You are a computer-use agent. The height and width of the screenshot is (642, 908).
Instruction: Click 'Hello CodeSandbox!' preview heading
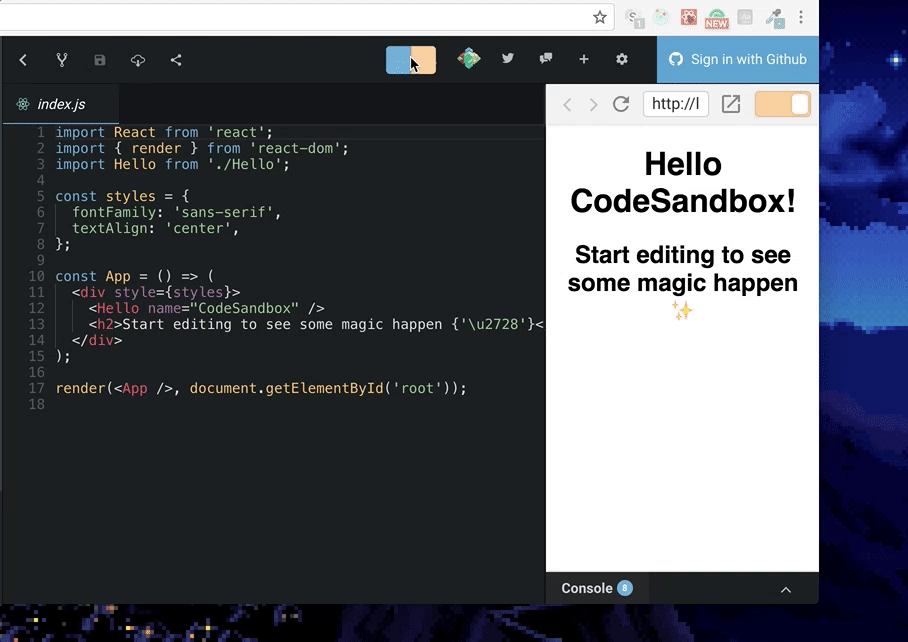(x=683, y=182)
